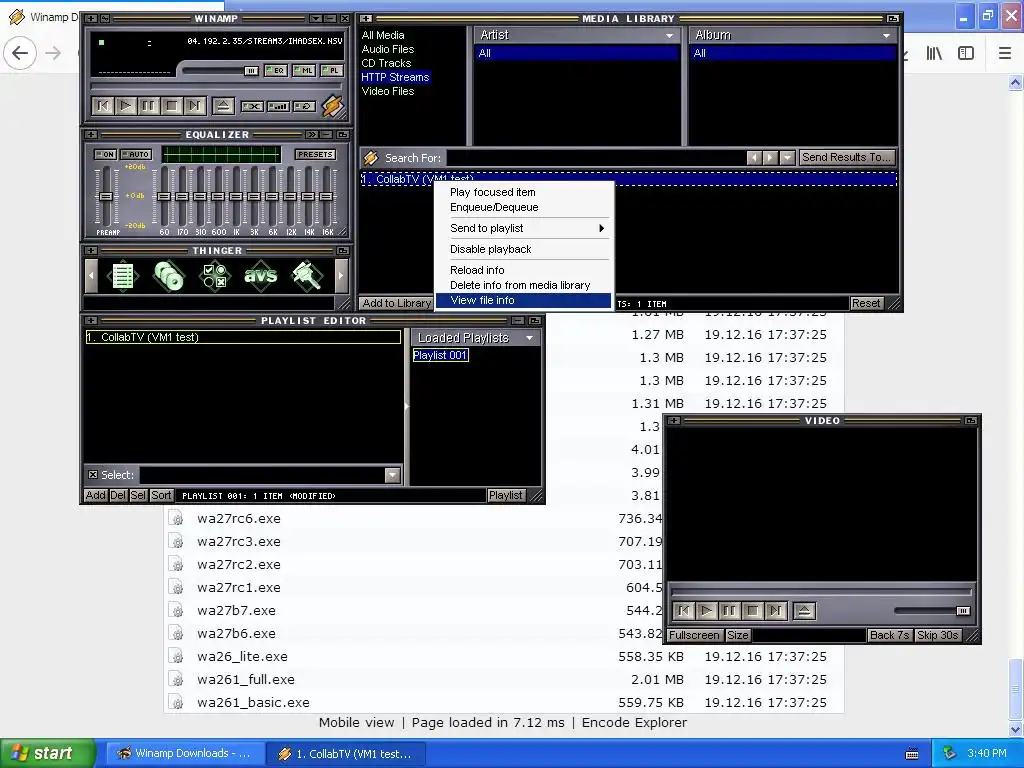1024x768 pixels.
Task: Select Video Files in Media Library
Action: pyautogui.click(x=388, y=91)
